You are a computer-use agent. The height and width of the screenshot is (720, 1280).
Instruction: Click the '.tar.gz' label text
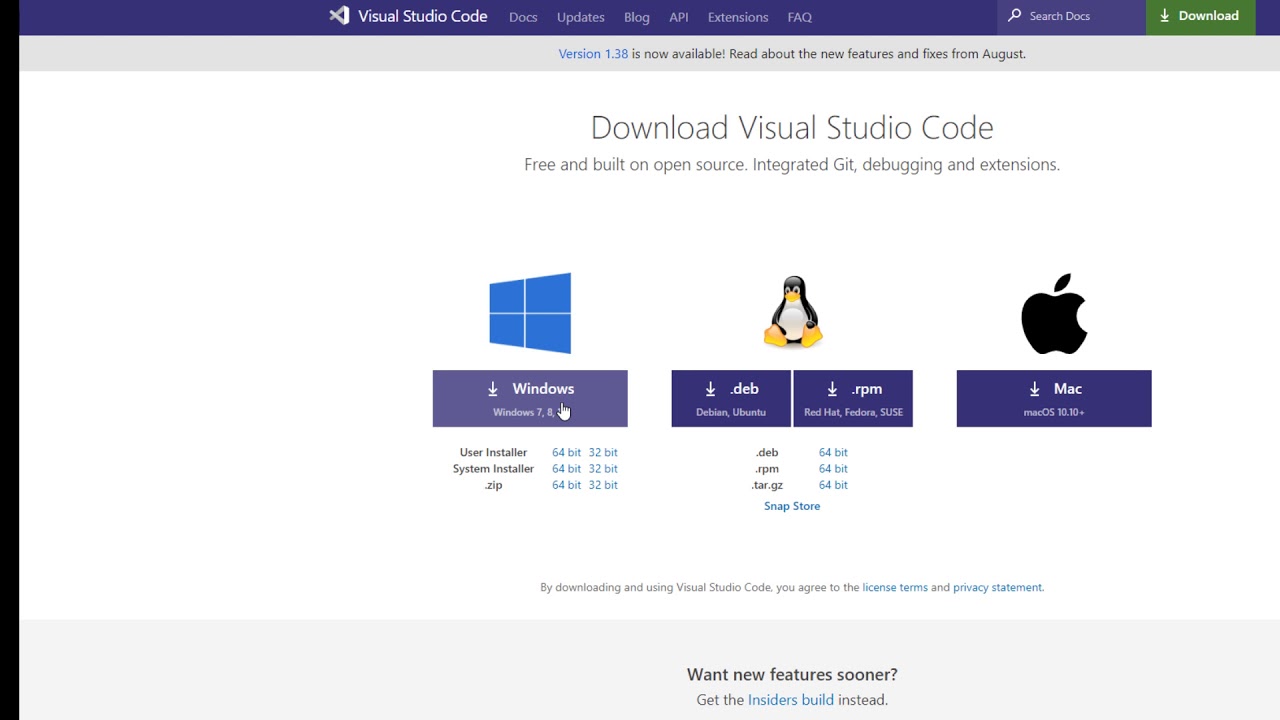tap(767, 485)
